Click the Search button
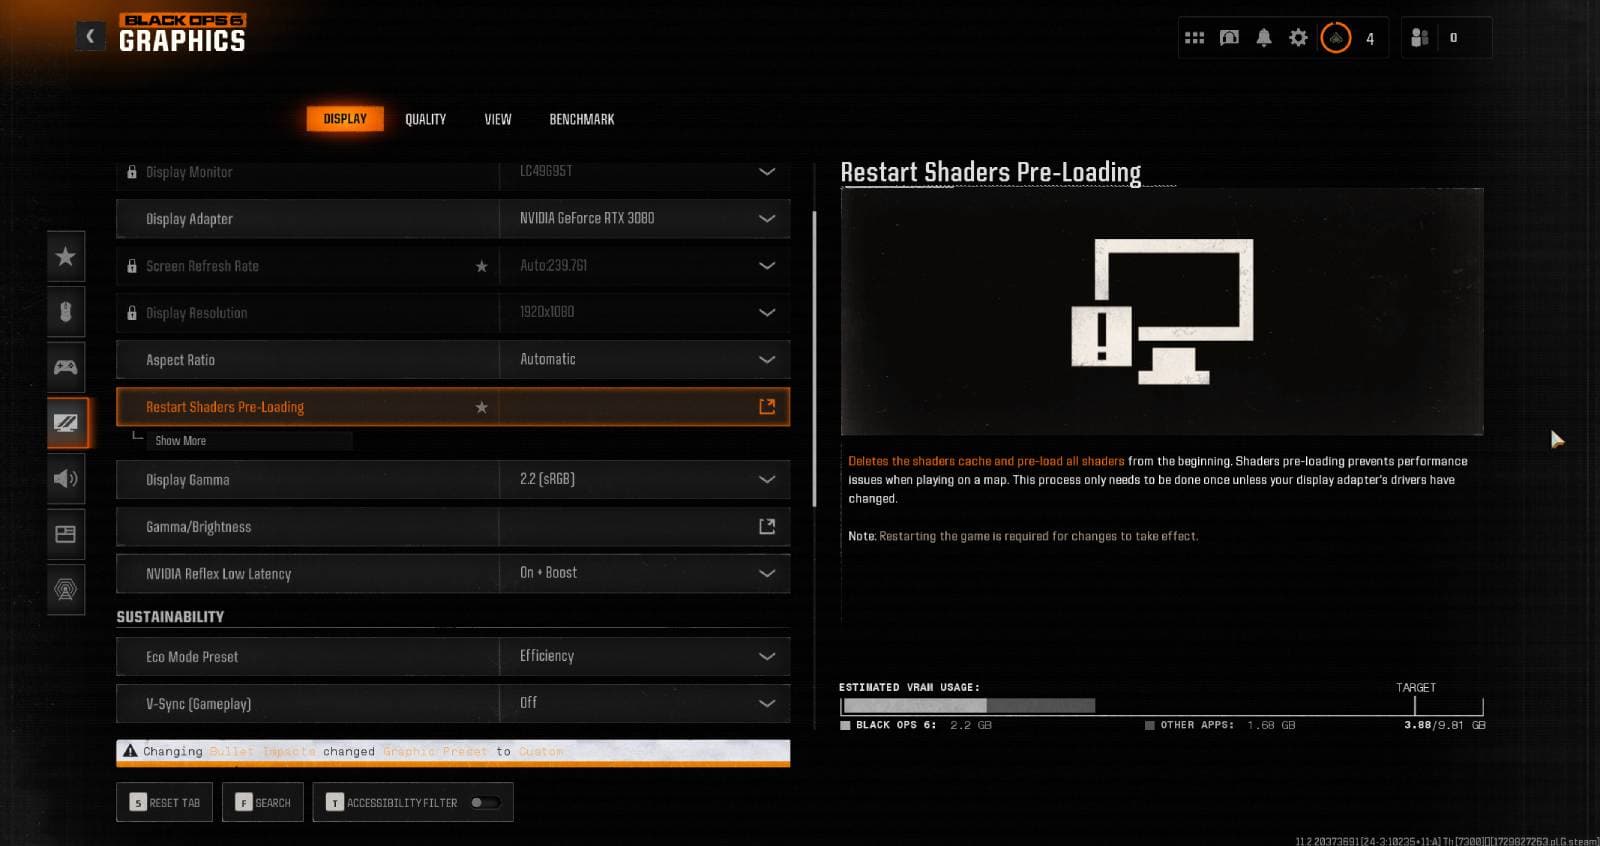 coord(263,803)
